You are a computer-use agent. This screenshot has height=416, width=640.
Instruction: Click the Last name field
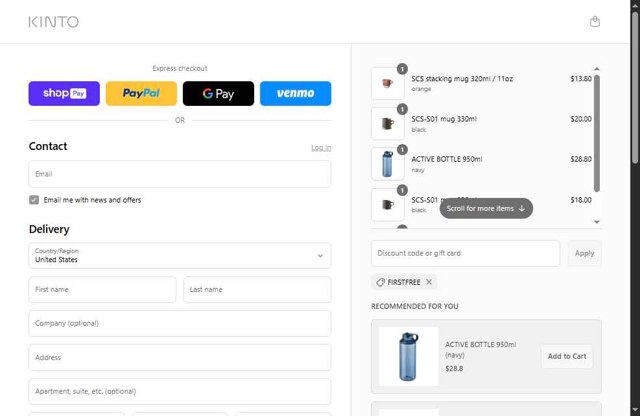[257, 289]
